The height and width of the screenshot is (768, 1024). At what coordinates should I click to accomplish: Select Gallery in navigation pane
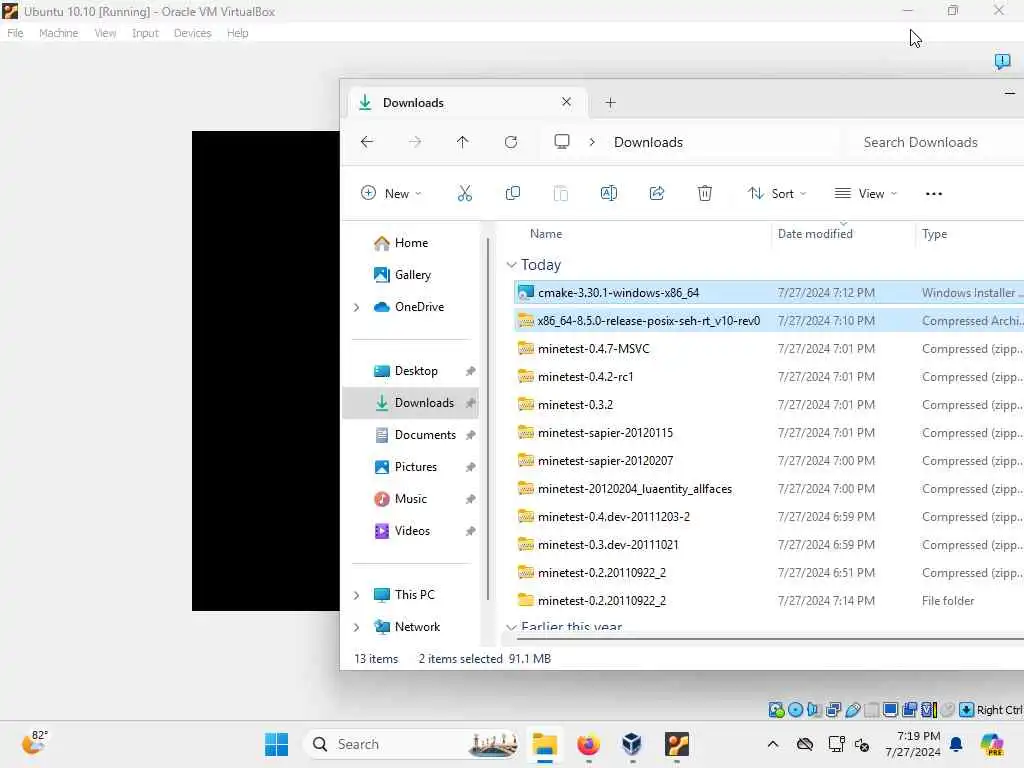pos(413,275)
